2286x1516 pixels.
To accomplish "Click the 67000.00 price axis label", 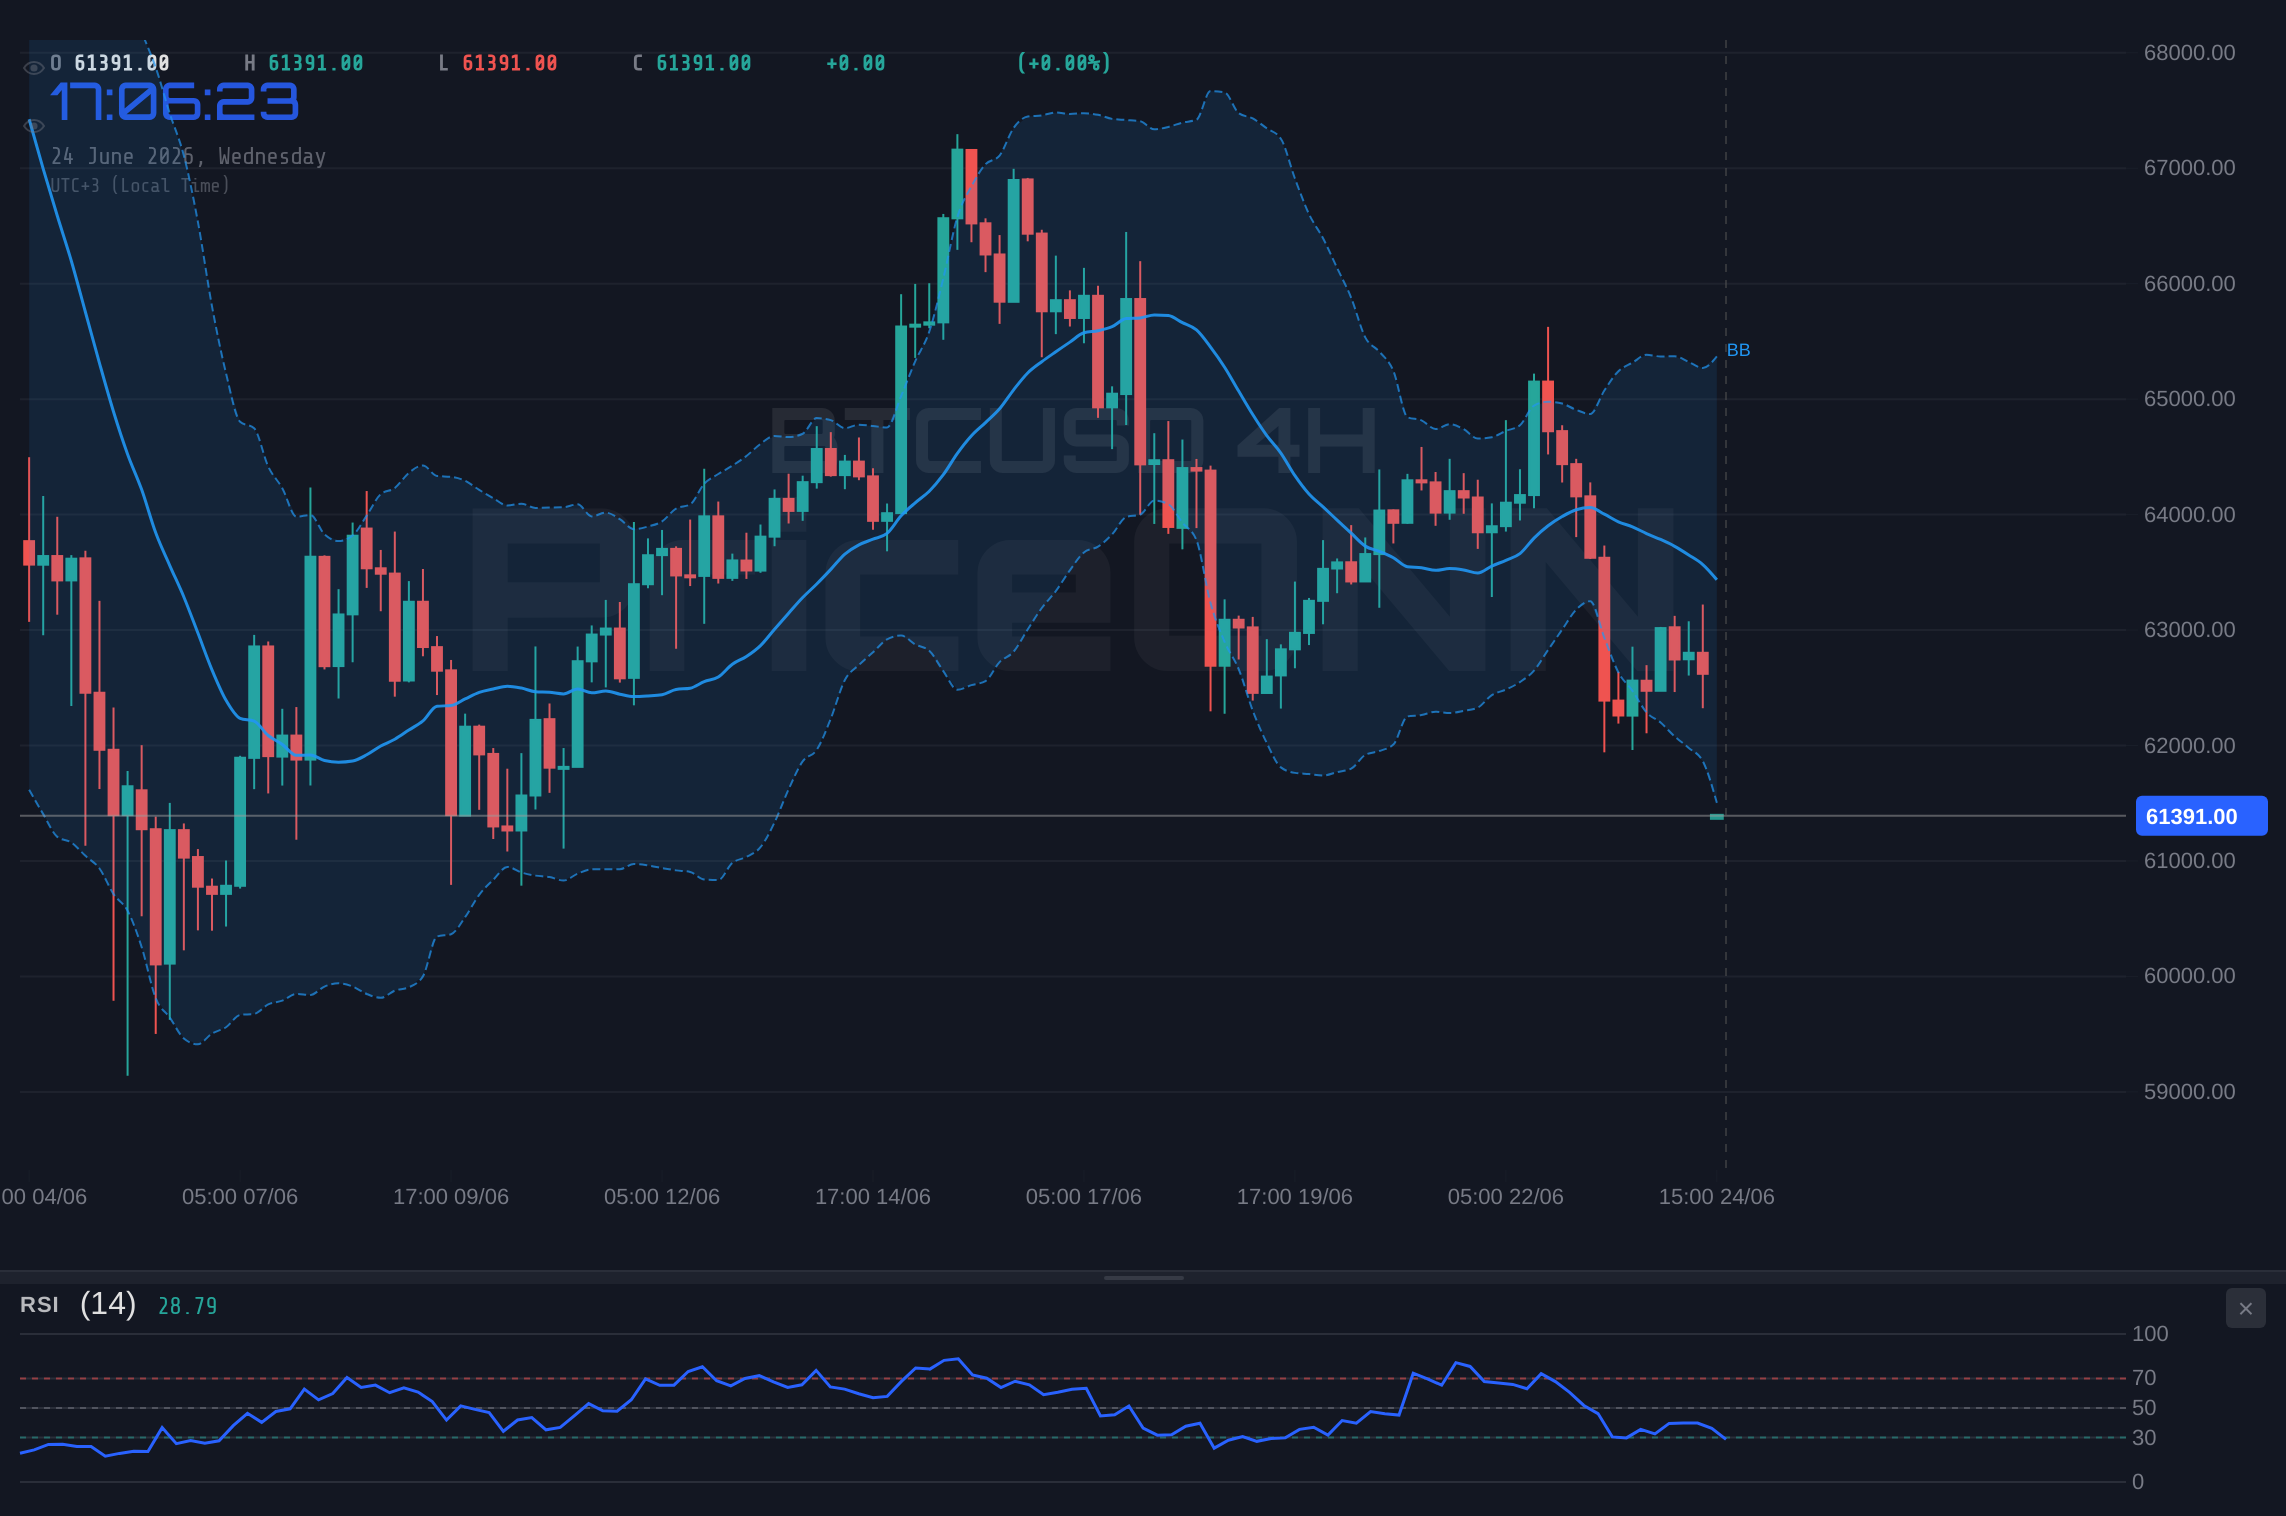I will pos(2189,168).
